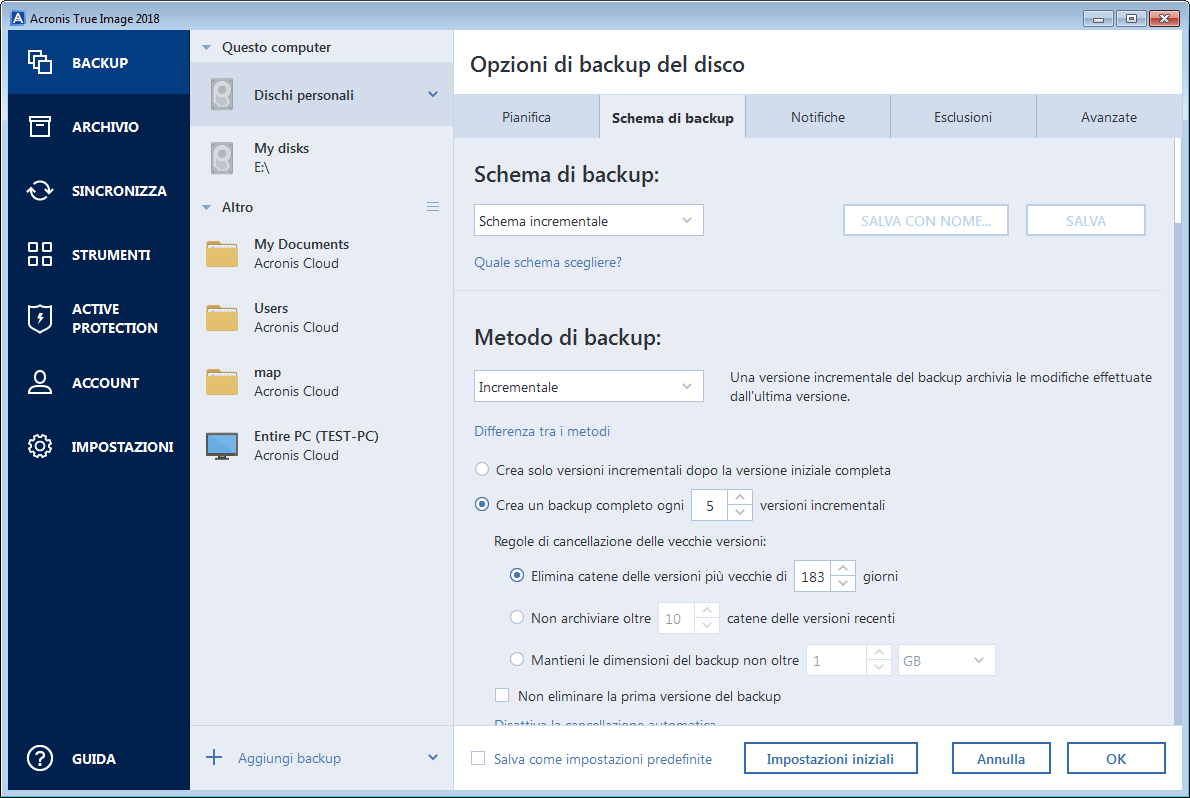Collapse the Altro group
This screenshot has height=798, width=1190.
tap(206, 207)
